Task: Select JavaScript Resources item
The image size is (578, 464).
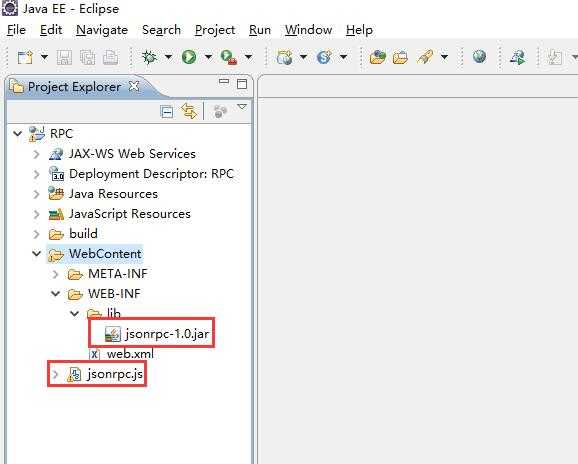Action: click(130, 214)
